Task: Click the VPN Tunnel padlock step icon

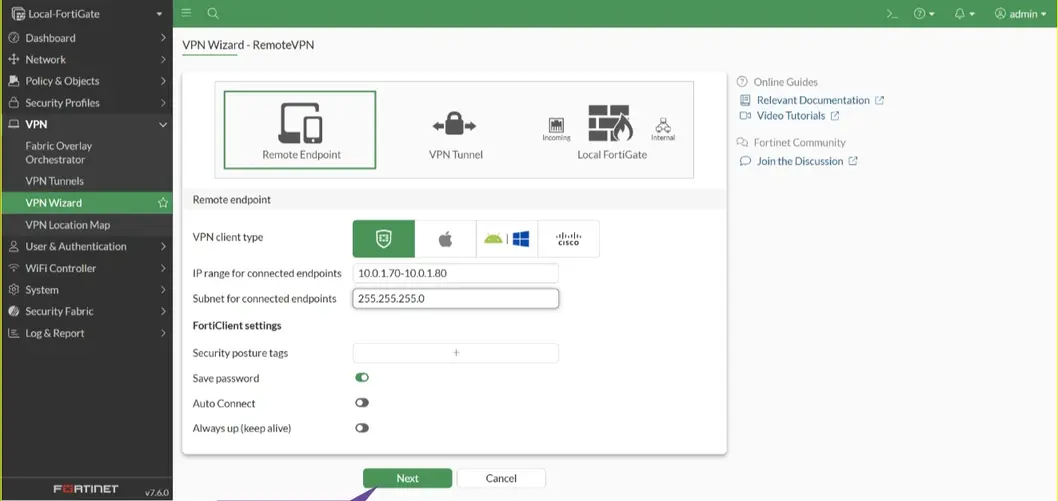Action: click(455, 125)
